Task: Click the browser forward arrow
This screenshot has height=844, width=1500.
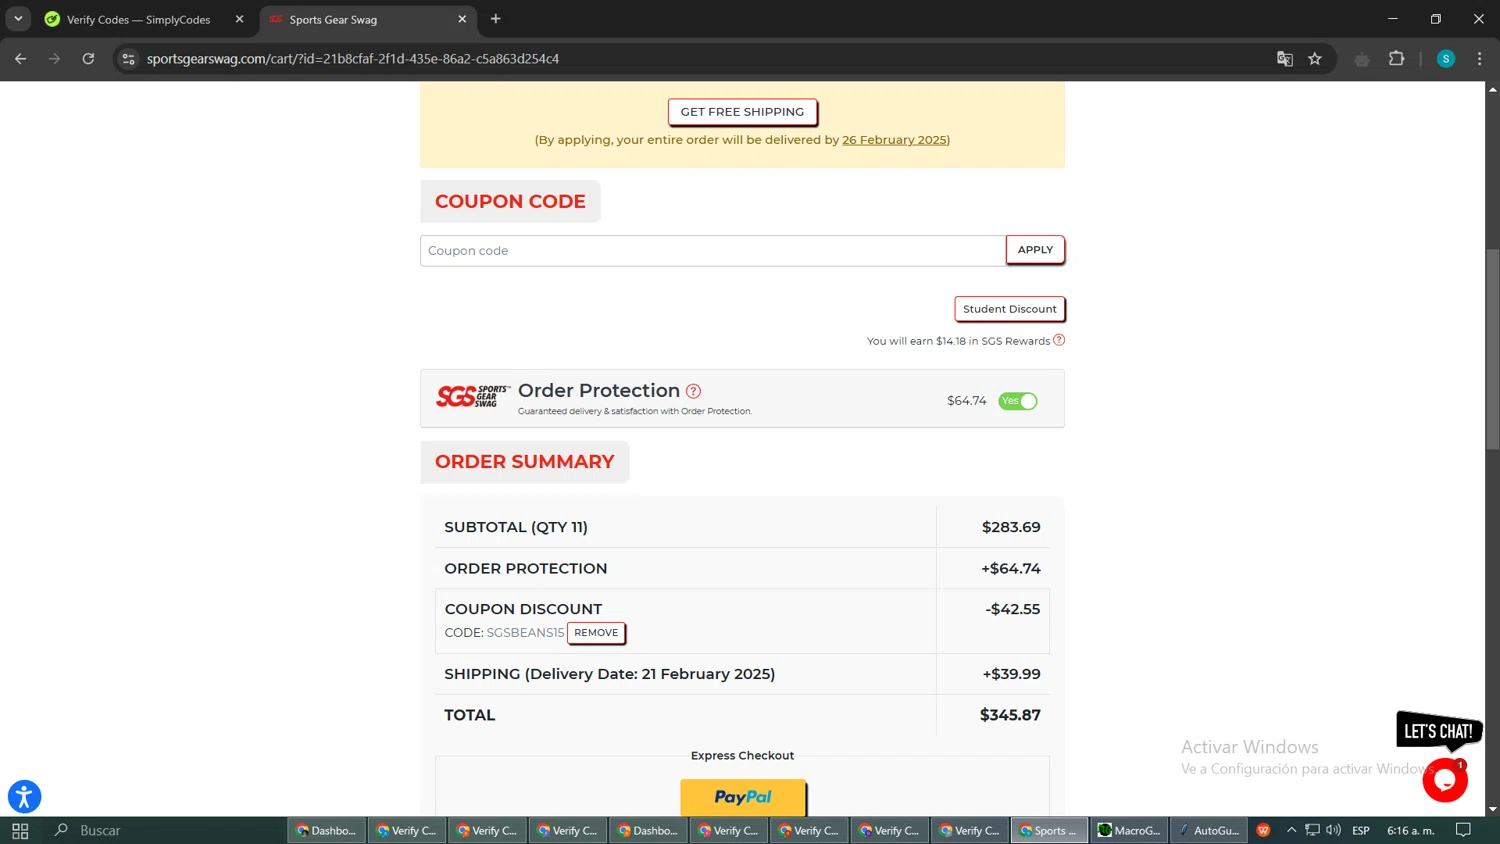Action: 54,59
